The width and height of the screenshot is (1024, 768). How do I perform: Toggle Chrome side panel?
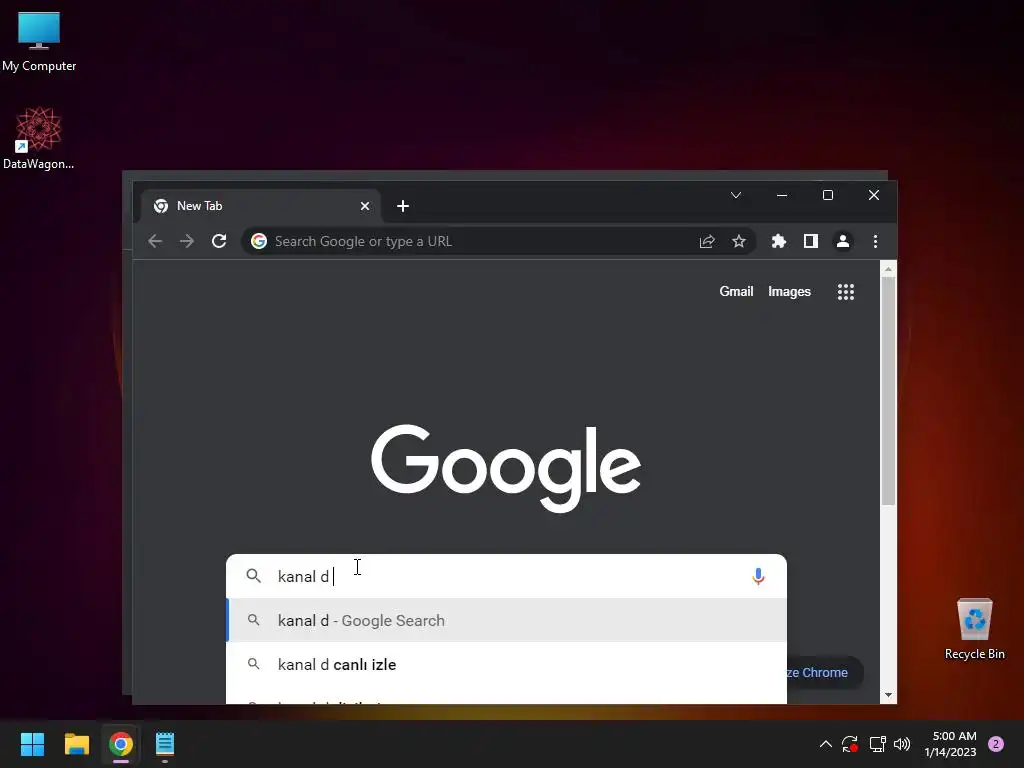pos(810,241)
